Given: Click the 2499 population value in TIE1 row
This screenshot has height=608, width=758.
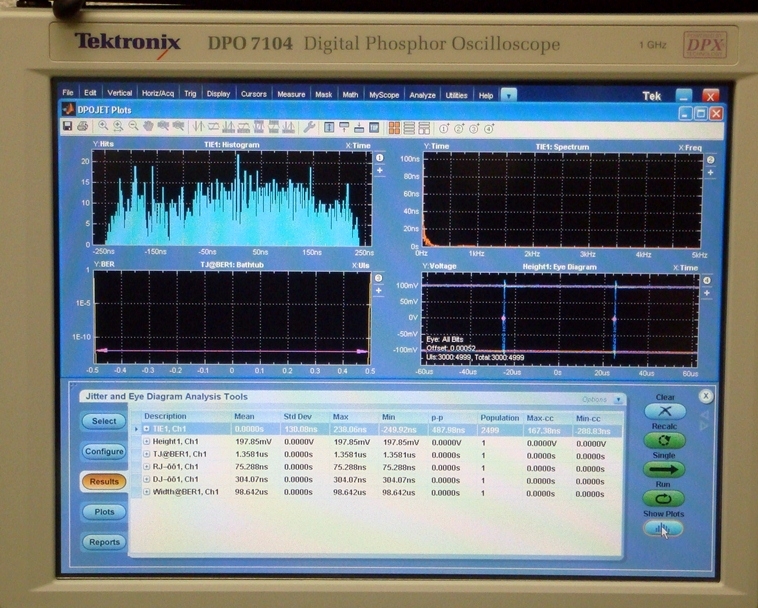Looking at the screenshot, I should [489, 430].
